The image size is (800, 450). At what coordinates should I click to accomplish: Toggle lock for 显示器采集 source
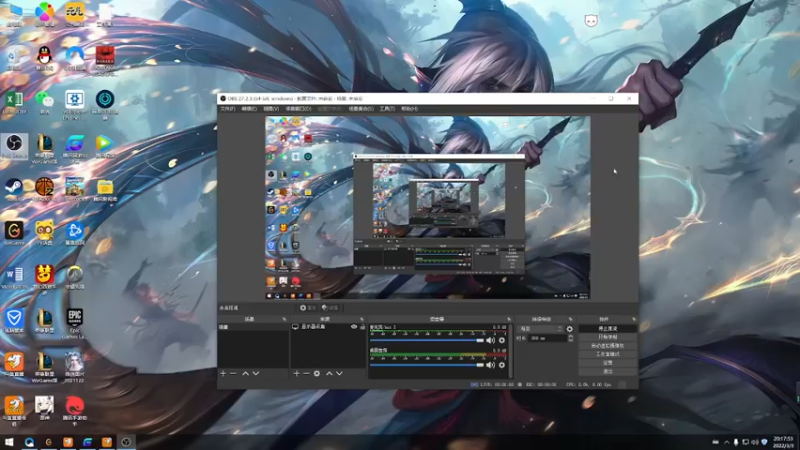coord(362,327)
